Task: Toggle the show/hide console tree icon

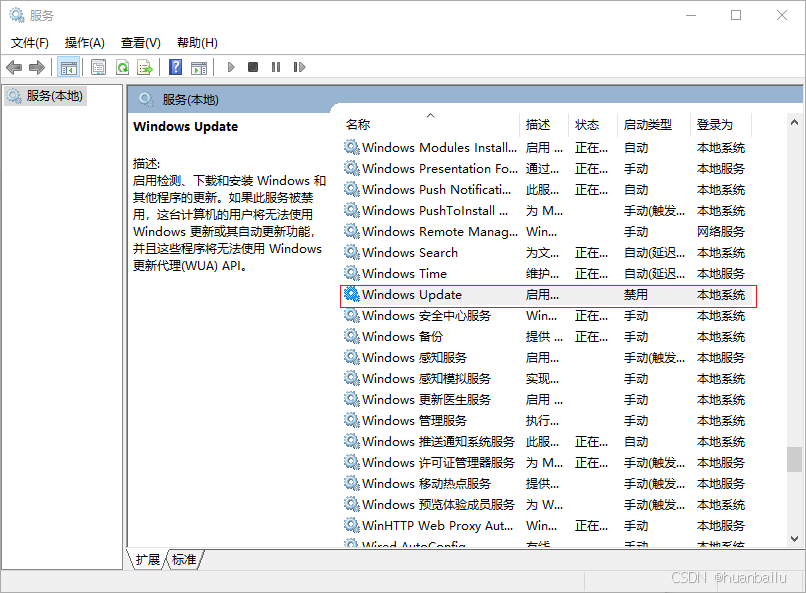Action: 68,67
